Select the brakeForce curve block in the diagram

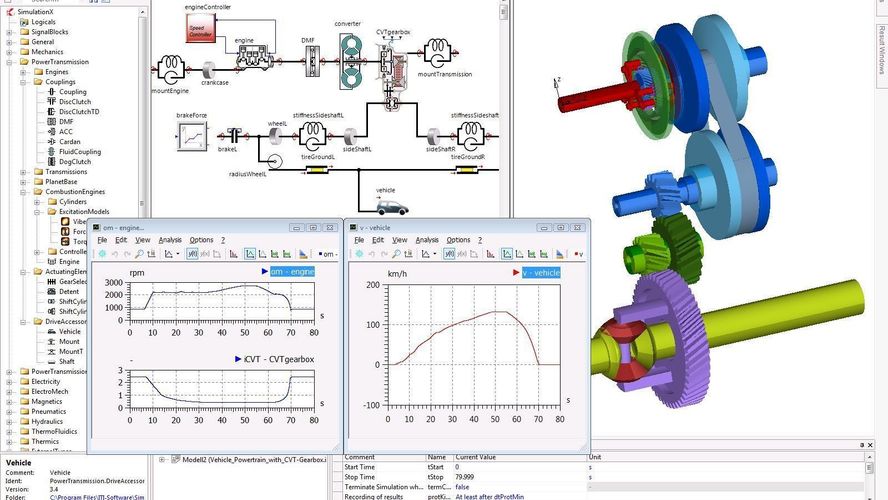click(192, 136)
